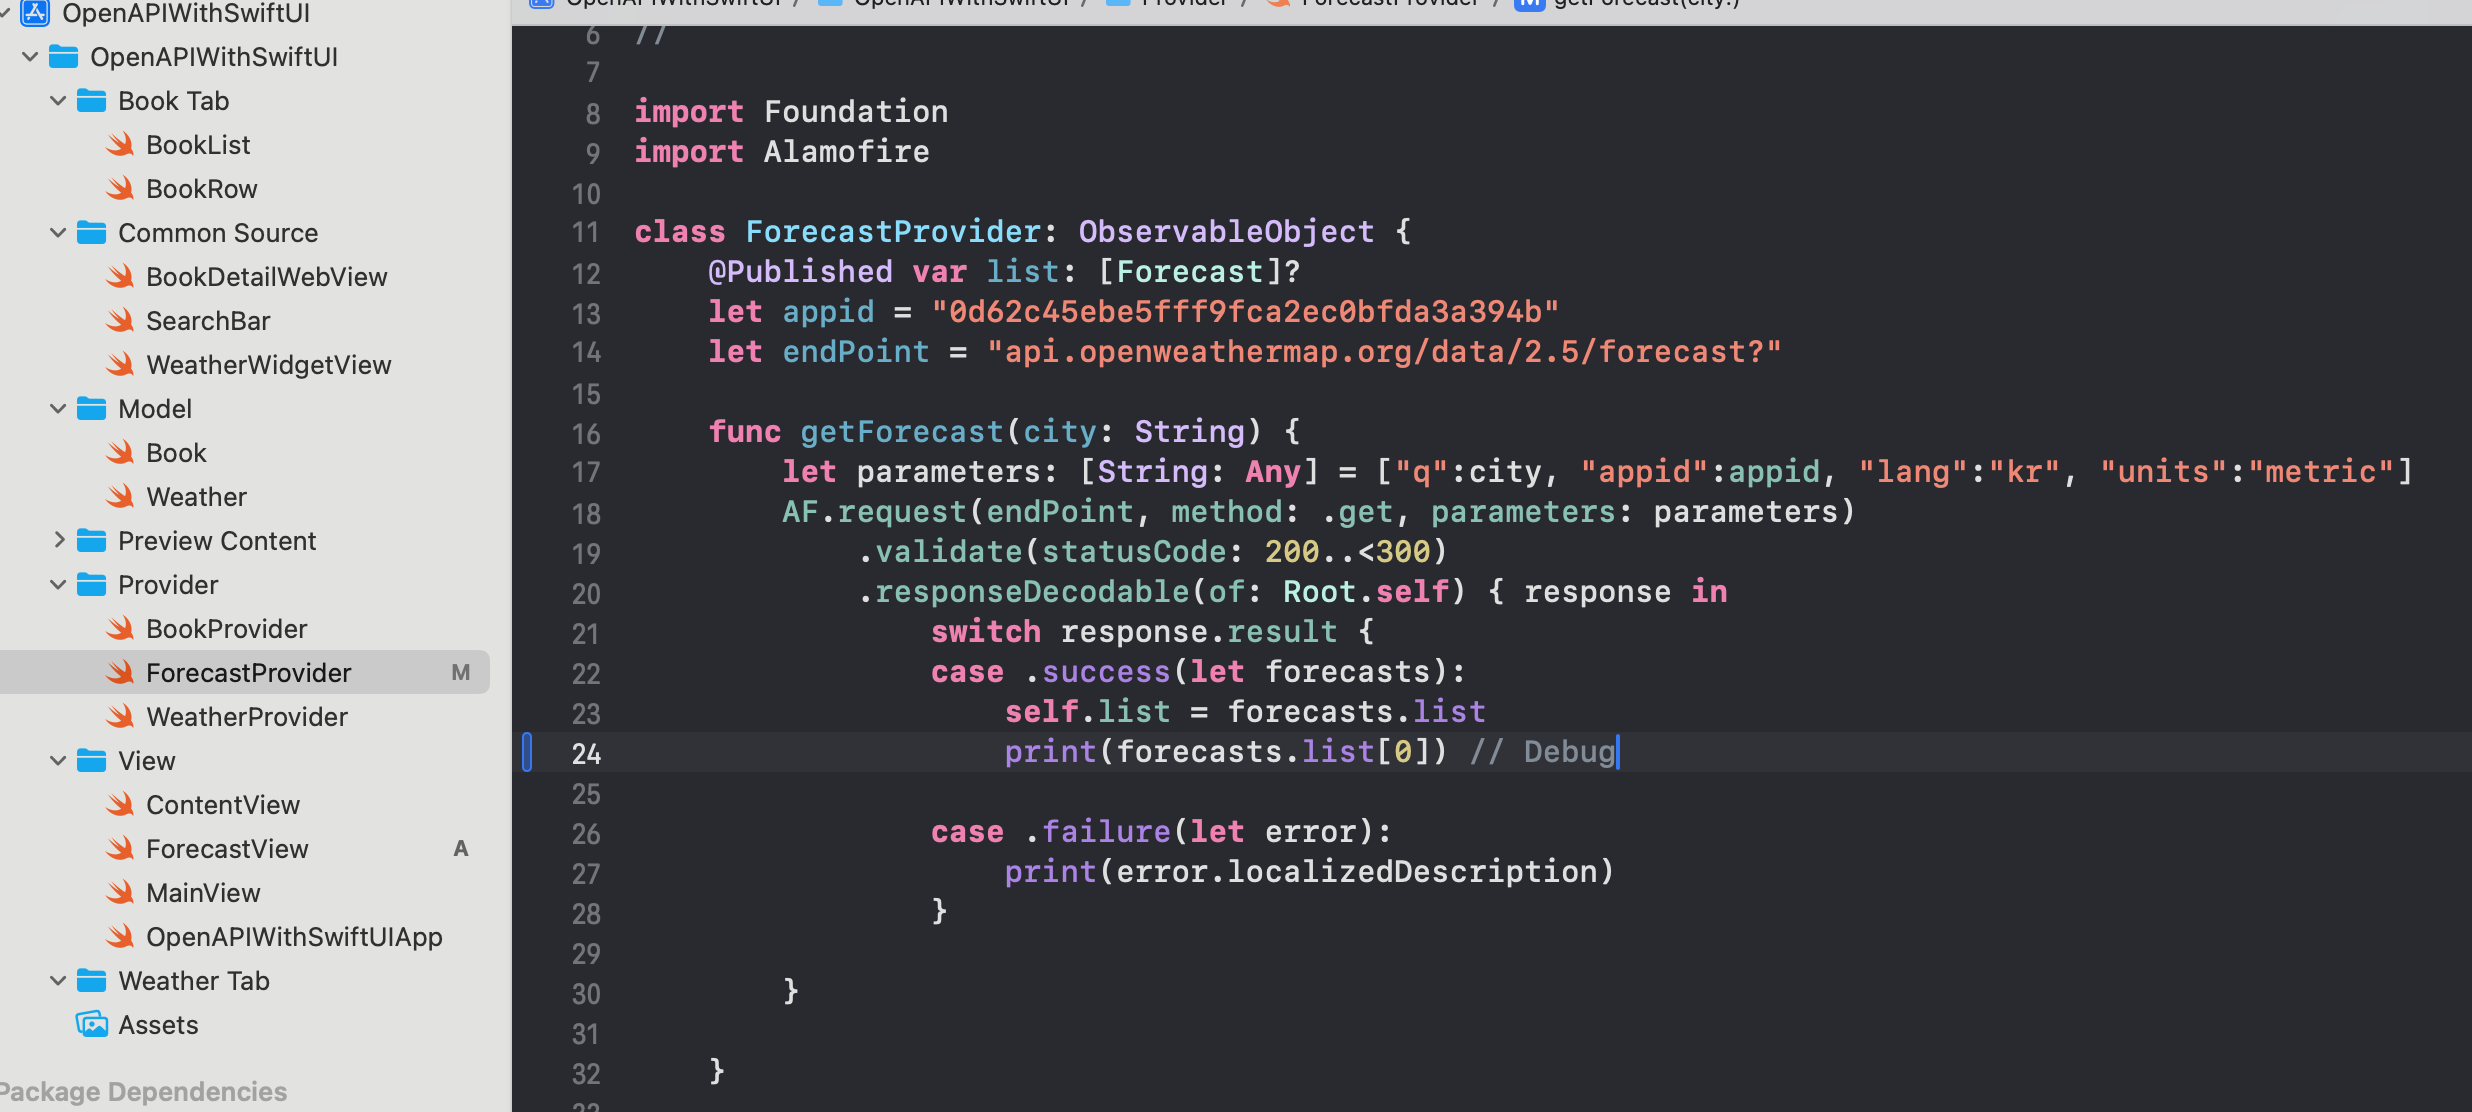Click the BookProvider swift file icon

click(121, 629)
